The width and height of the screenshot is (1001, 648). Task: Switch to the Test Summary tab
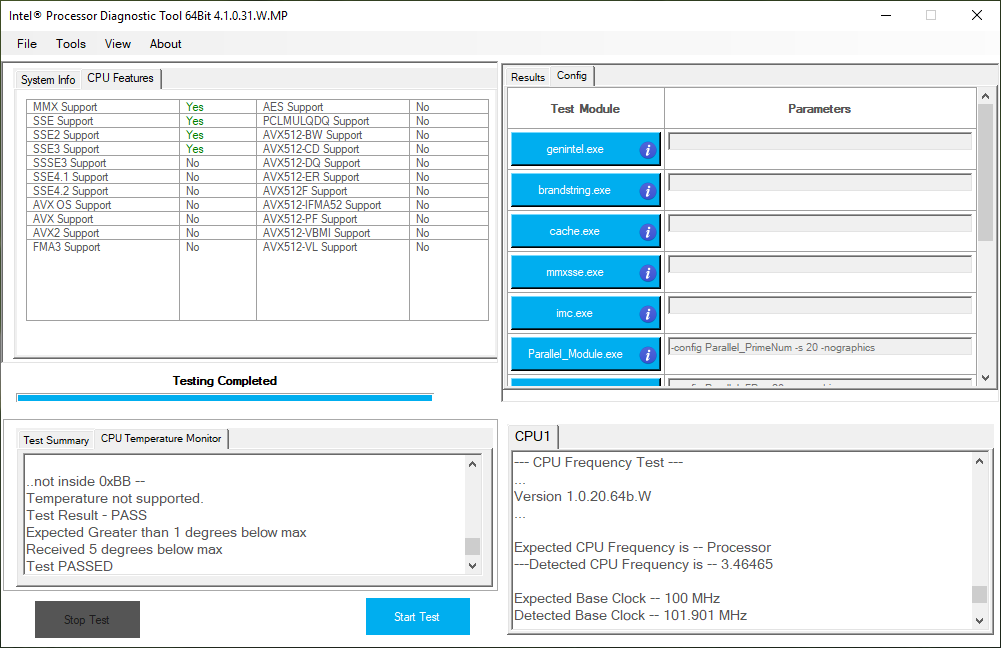point(56,440)
